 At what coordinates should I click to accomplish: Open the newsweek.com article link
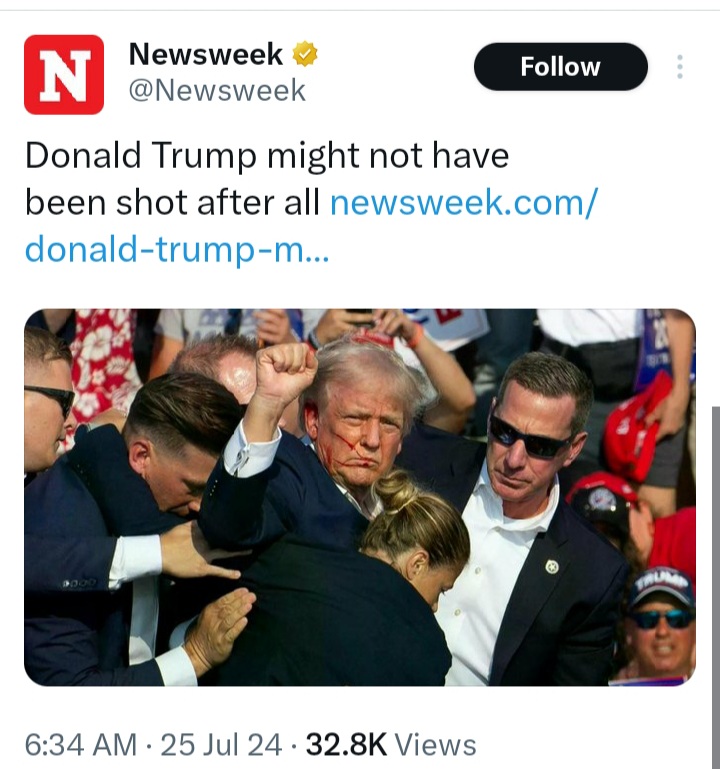[463, 203]
